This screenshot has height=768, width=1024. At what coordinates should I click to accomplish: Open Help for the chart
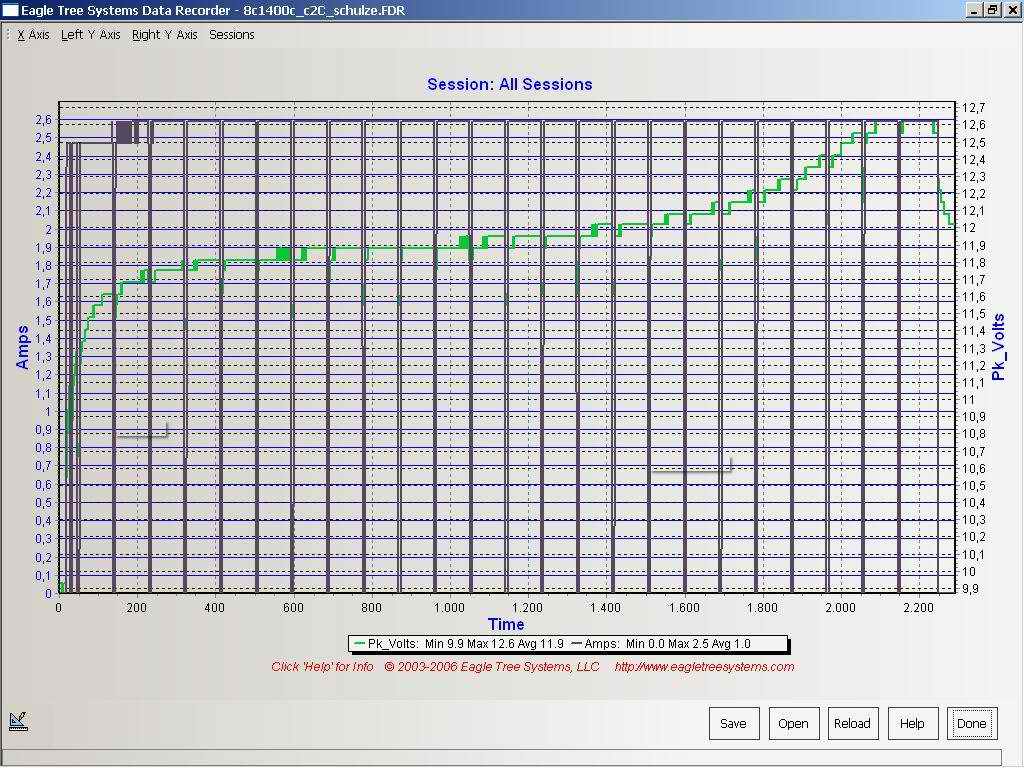click(912, 724)
